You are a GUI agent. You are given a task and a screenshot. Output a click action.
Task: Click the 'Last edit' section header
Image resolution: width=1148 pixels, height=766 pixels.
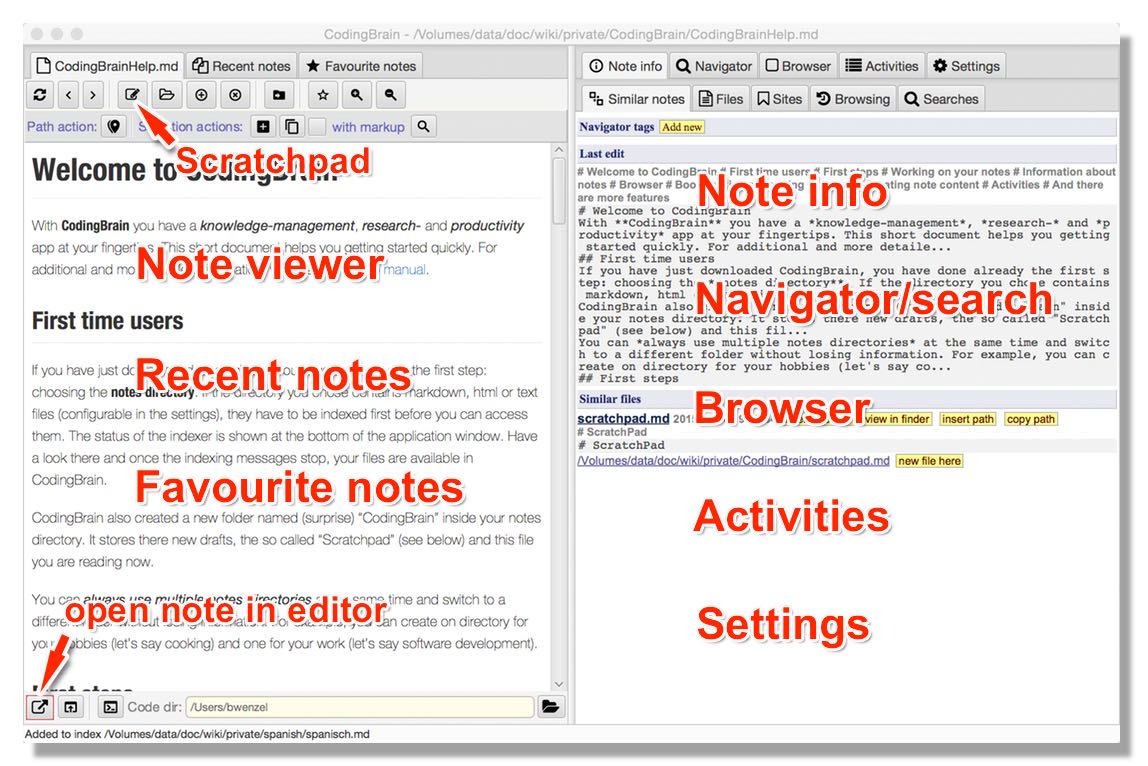(x=848, y=154)
